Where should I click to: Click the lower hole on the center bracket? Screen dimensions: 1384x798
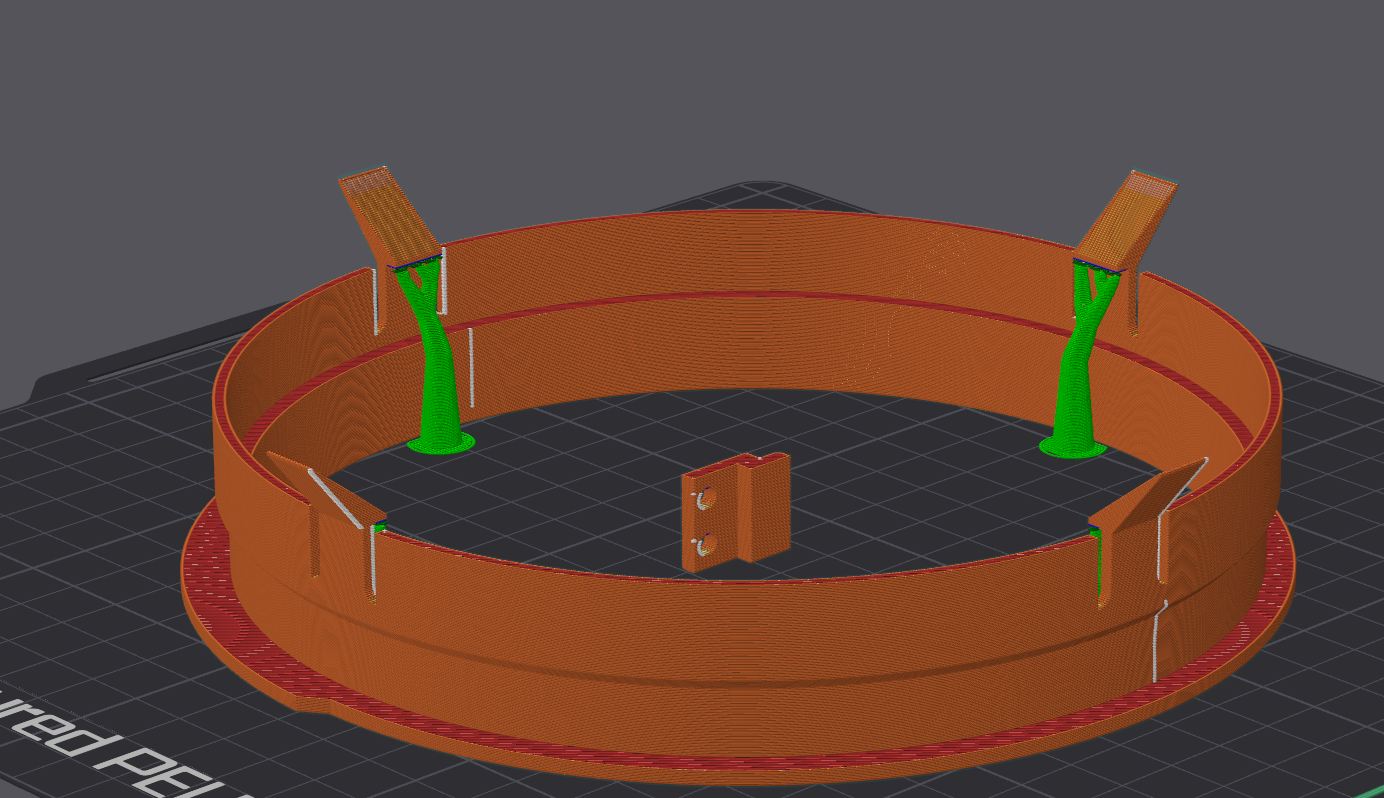pyautogui.click(x=707, y=545)
